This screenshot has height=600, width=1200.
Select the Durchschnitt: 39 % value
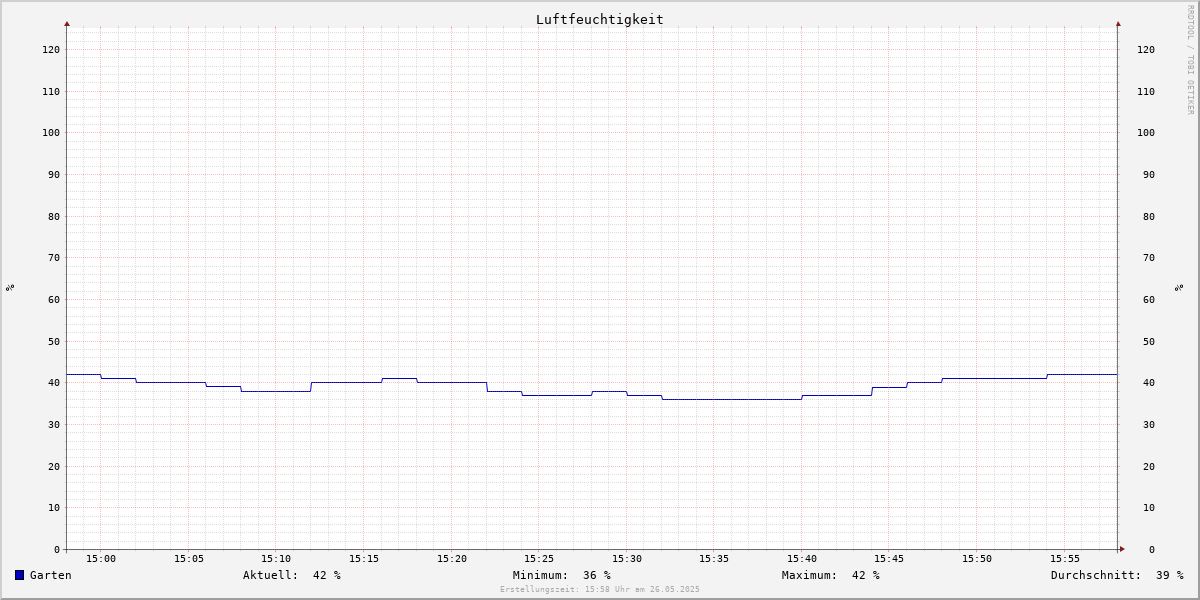coord(1117,575)
